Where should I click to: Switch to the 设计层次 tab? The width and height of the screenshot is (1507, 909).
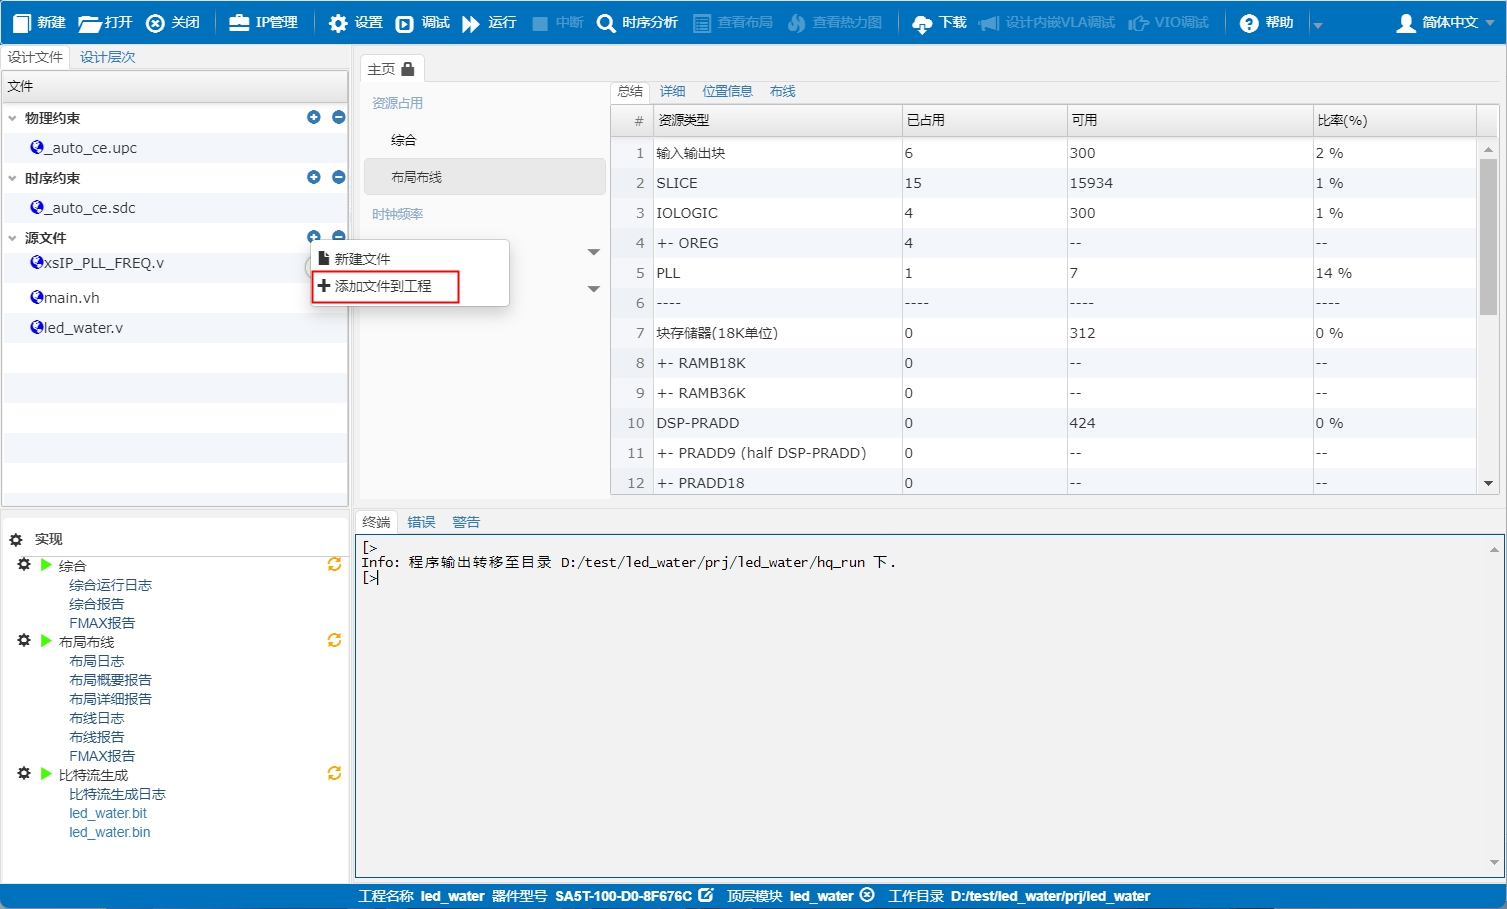click(107, 57)
